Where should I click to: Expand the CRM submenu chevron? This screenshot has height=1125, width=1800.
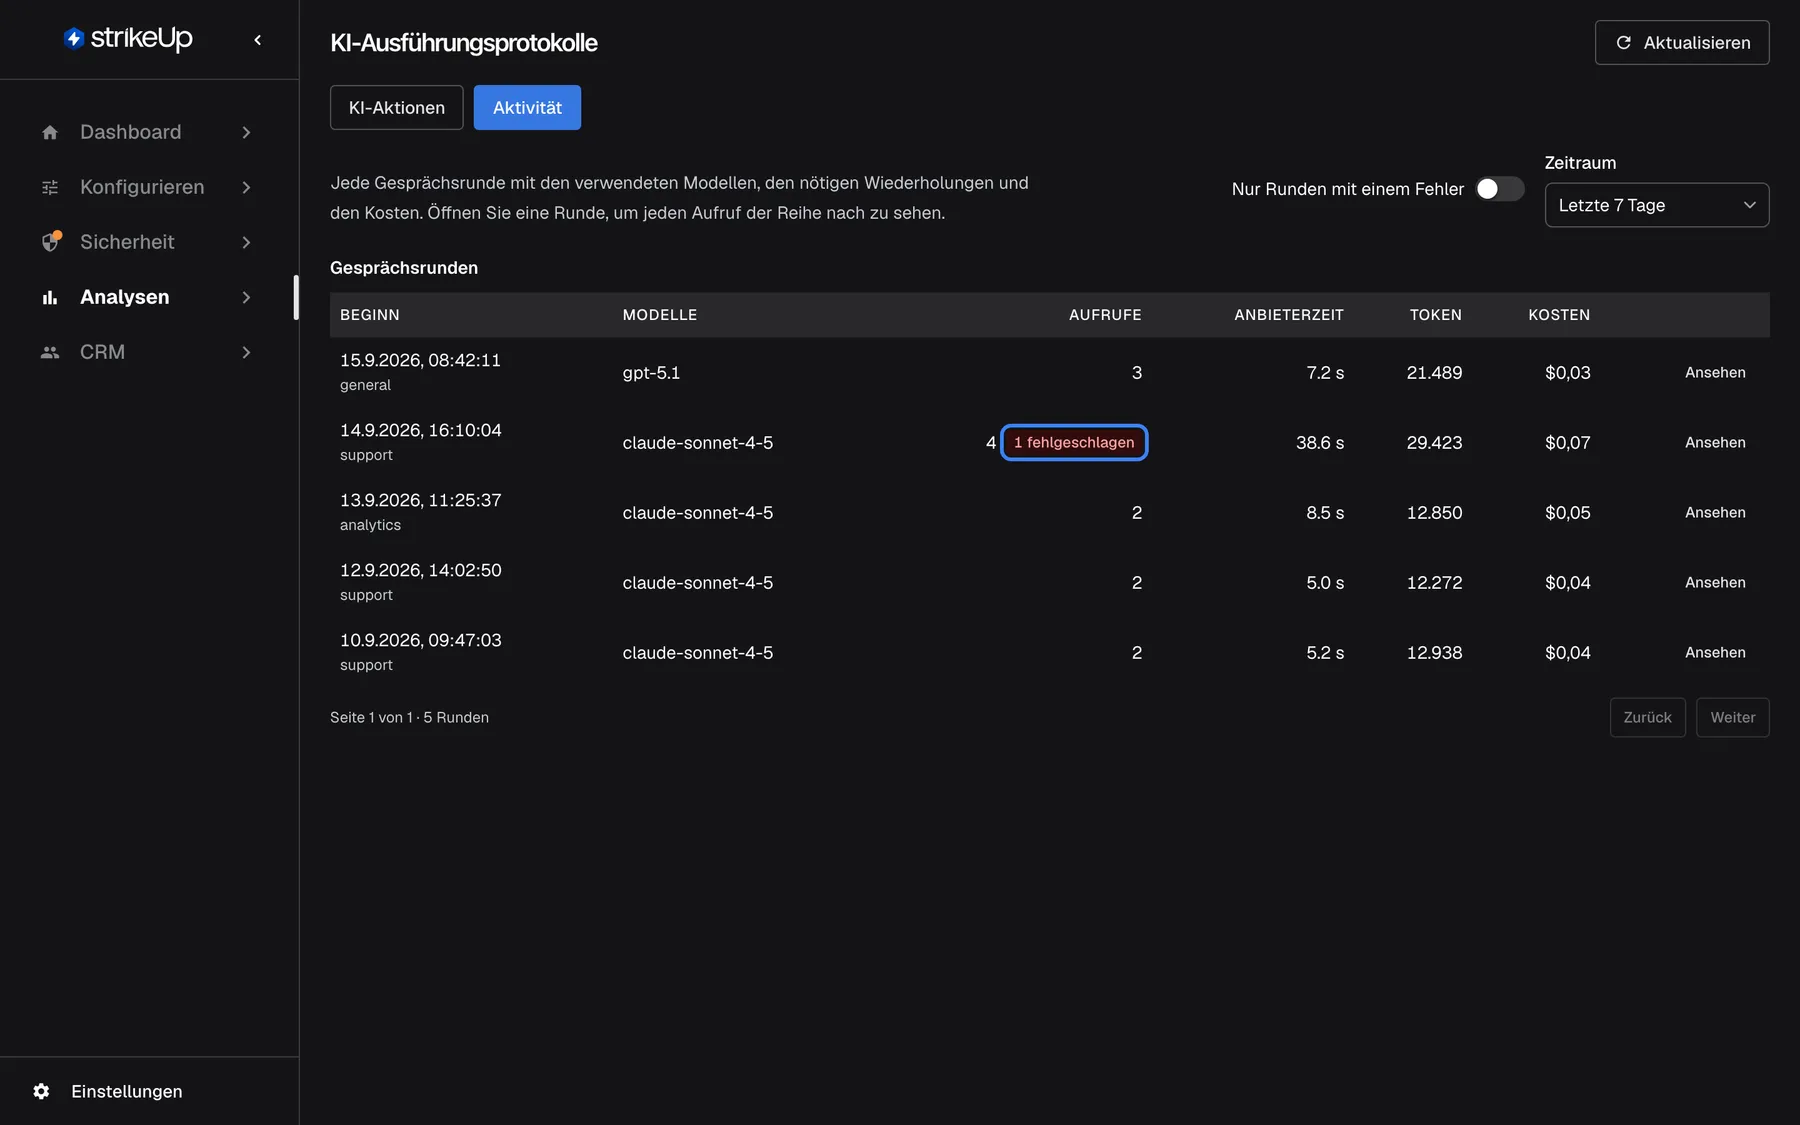[246, 352]
